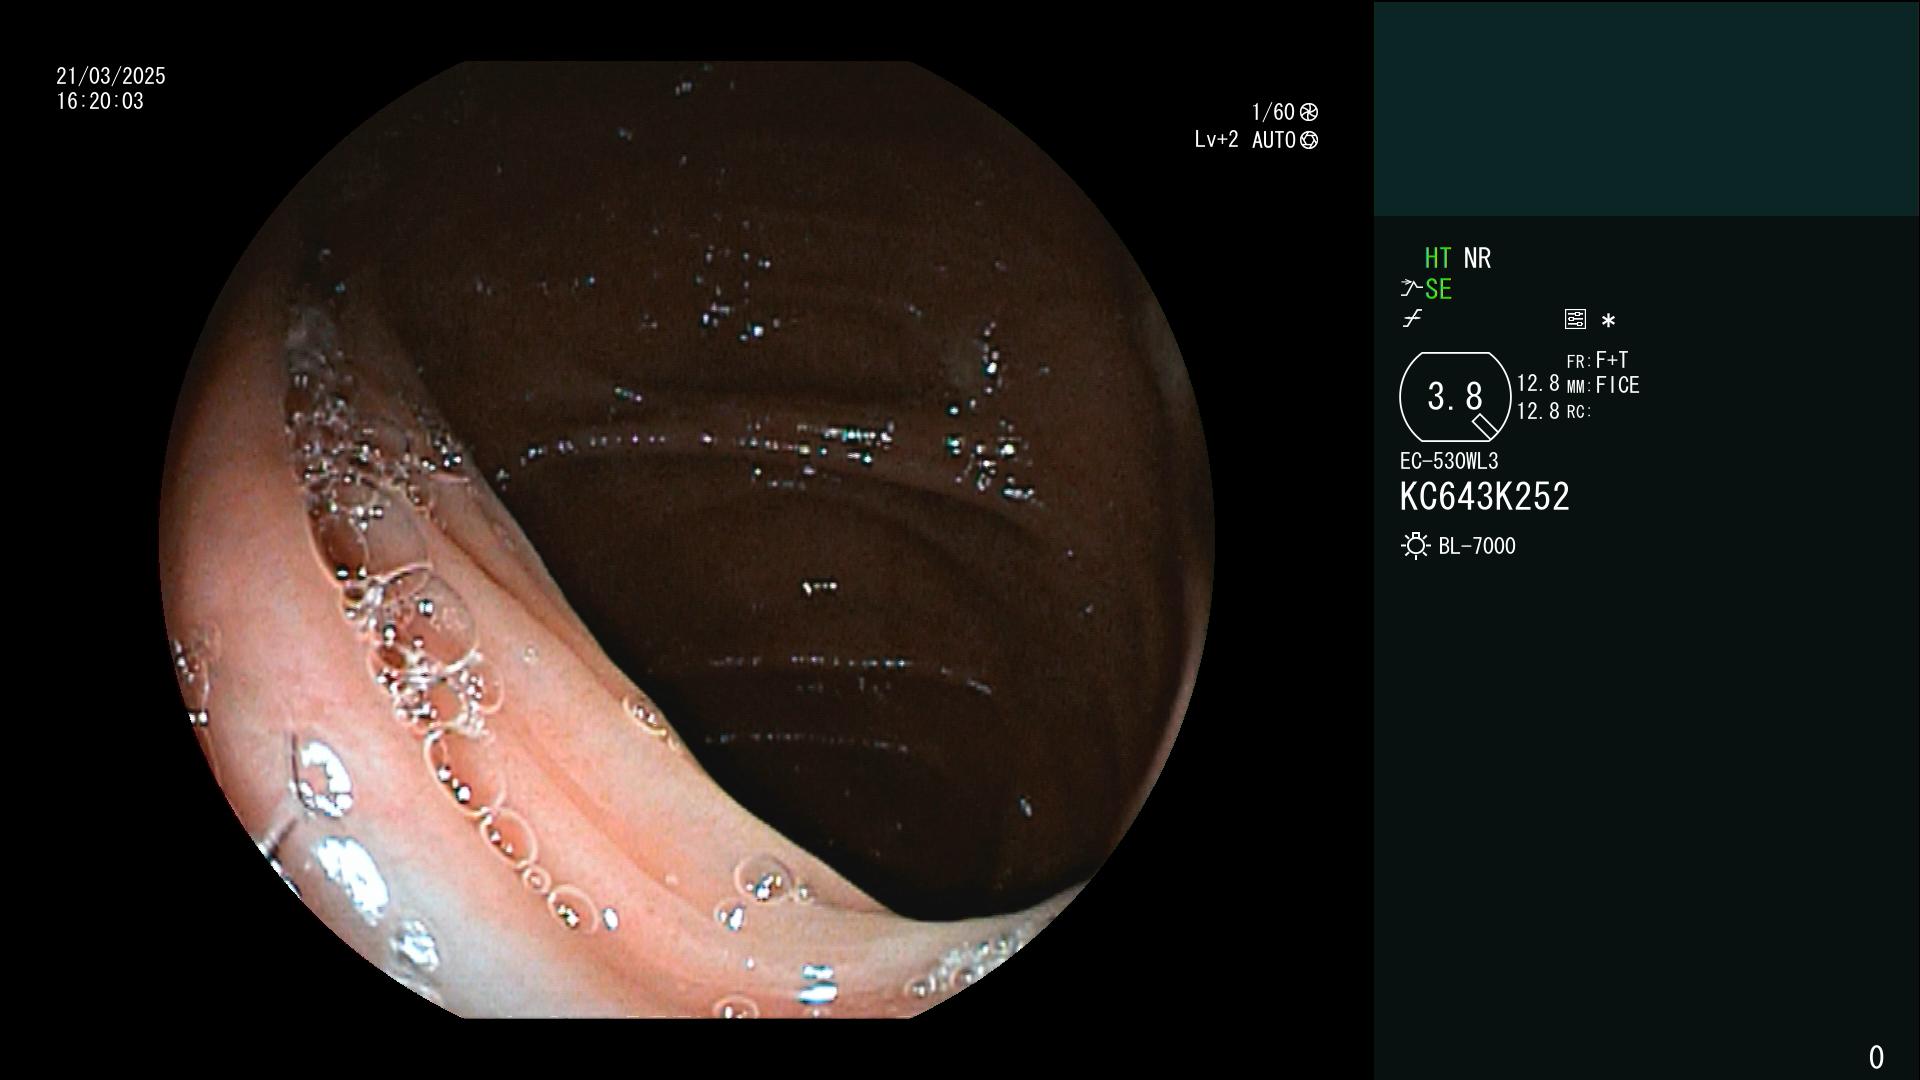Click the structure emphasis icon left of SE
1920x1080 pixels.
pyautogui.click(x=1411, y=289)
